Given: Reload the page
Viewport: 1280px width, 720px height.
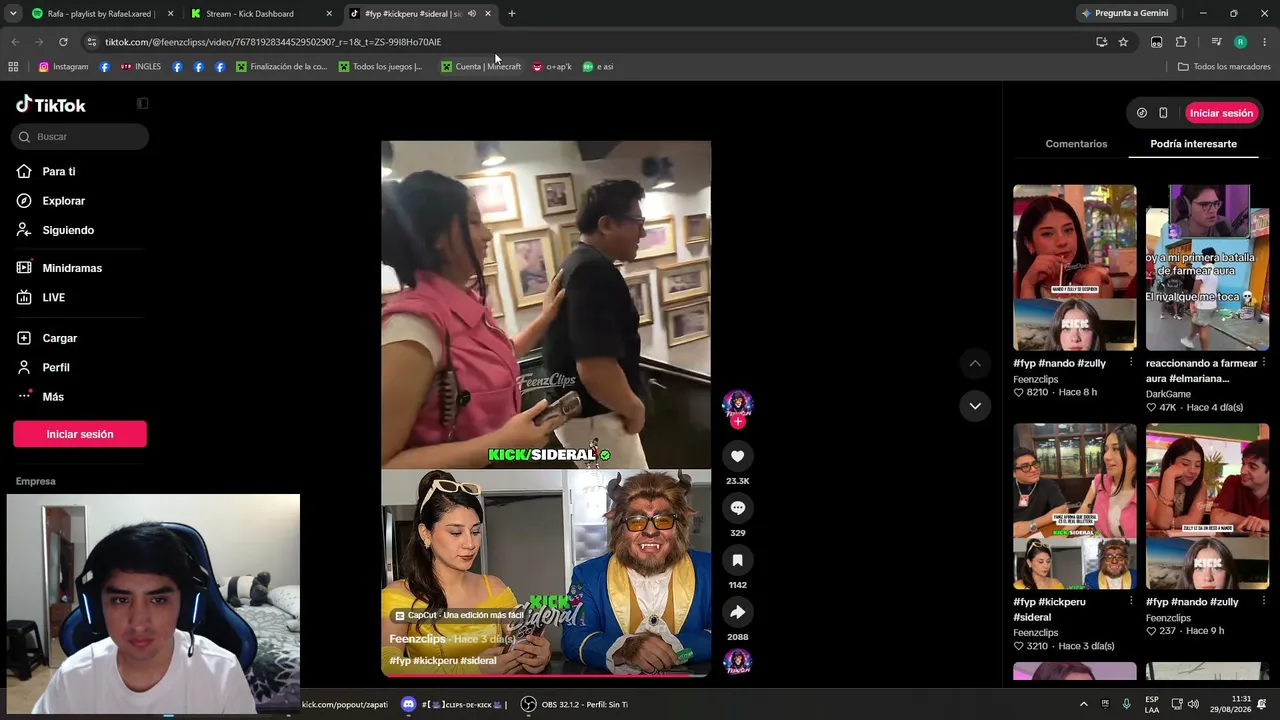Looking at the screenshot, I should (63, 42).
